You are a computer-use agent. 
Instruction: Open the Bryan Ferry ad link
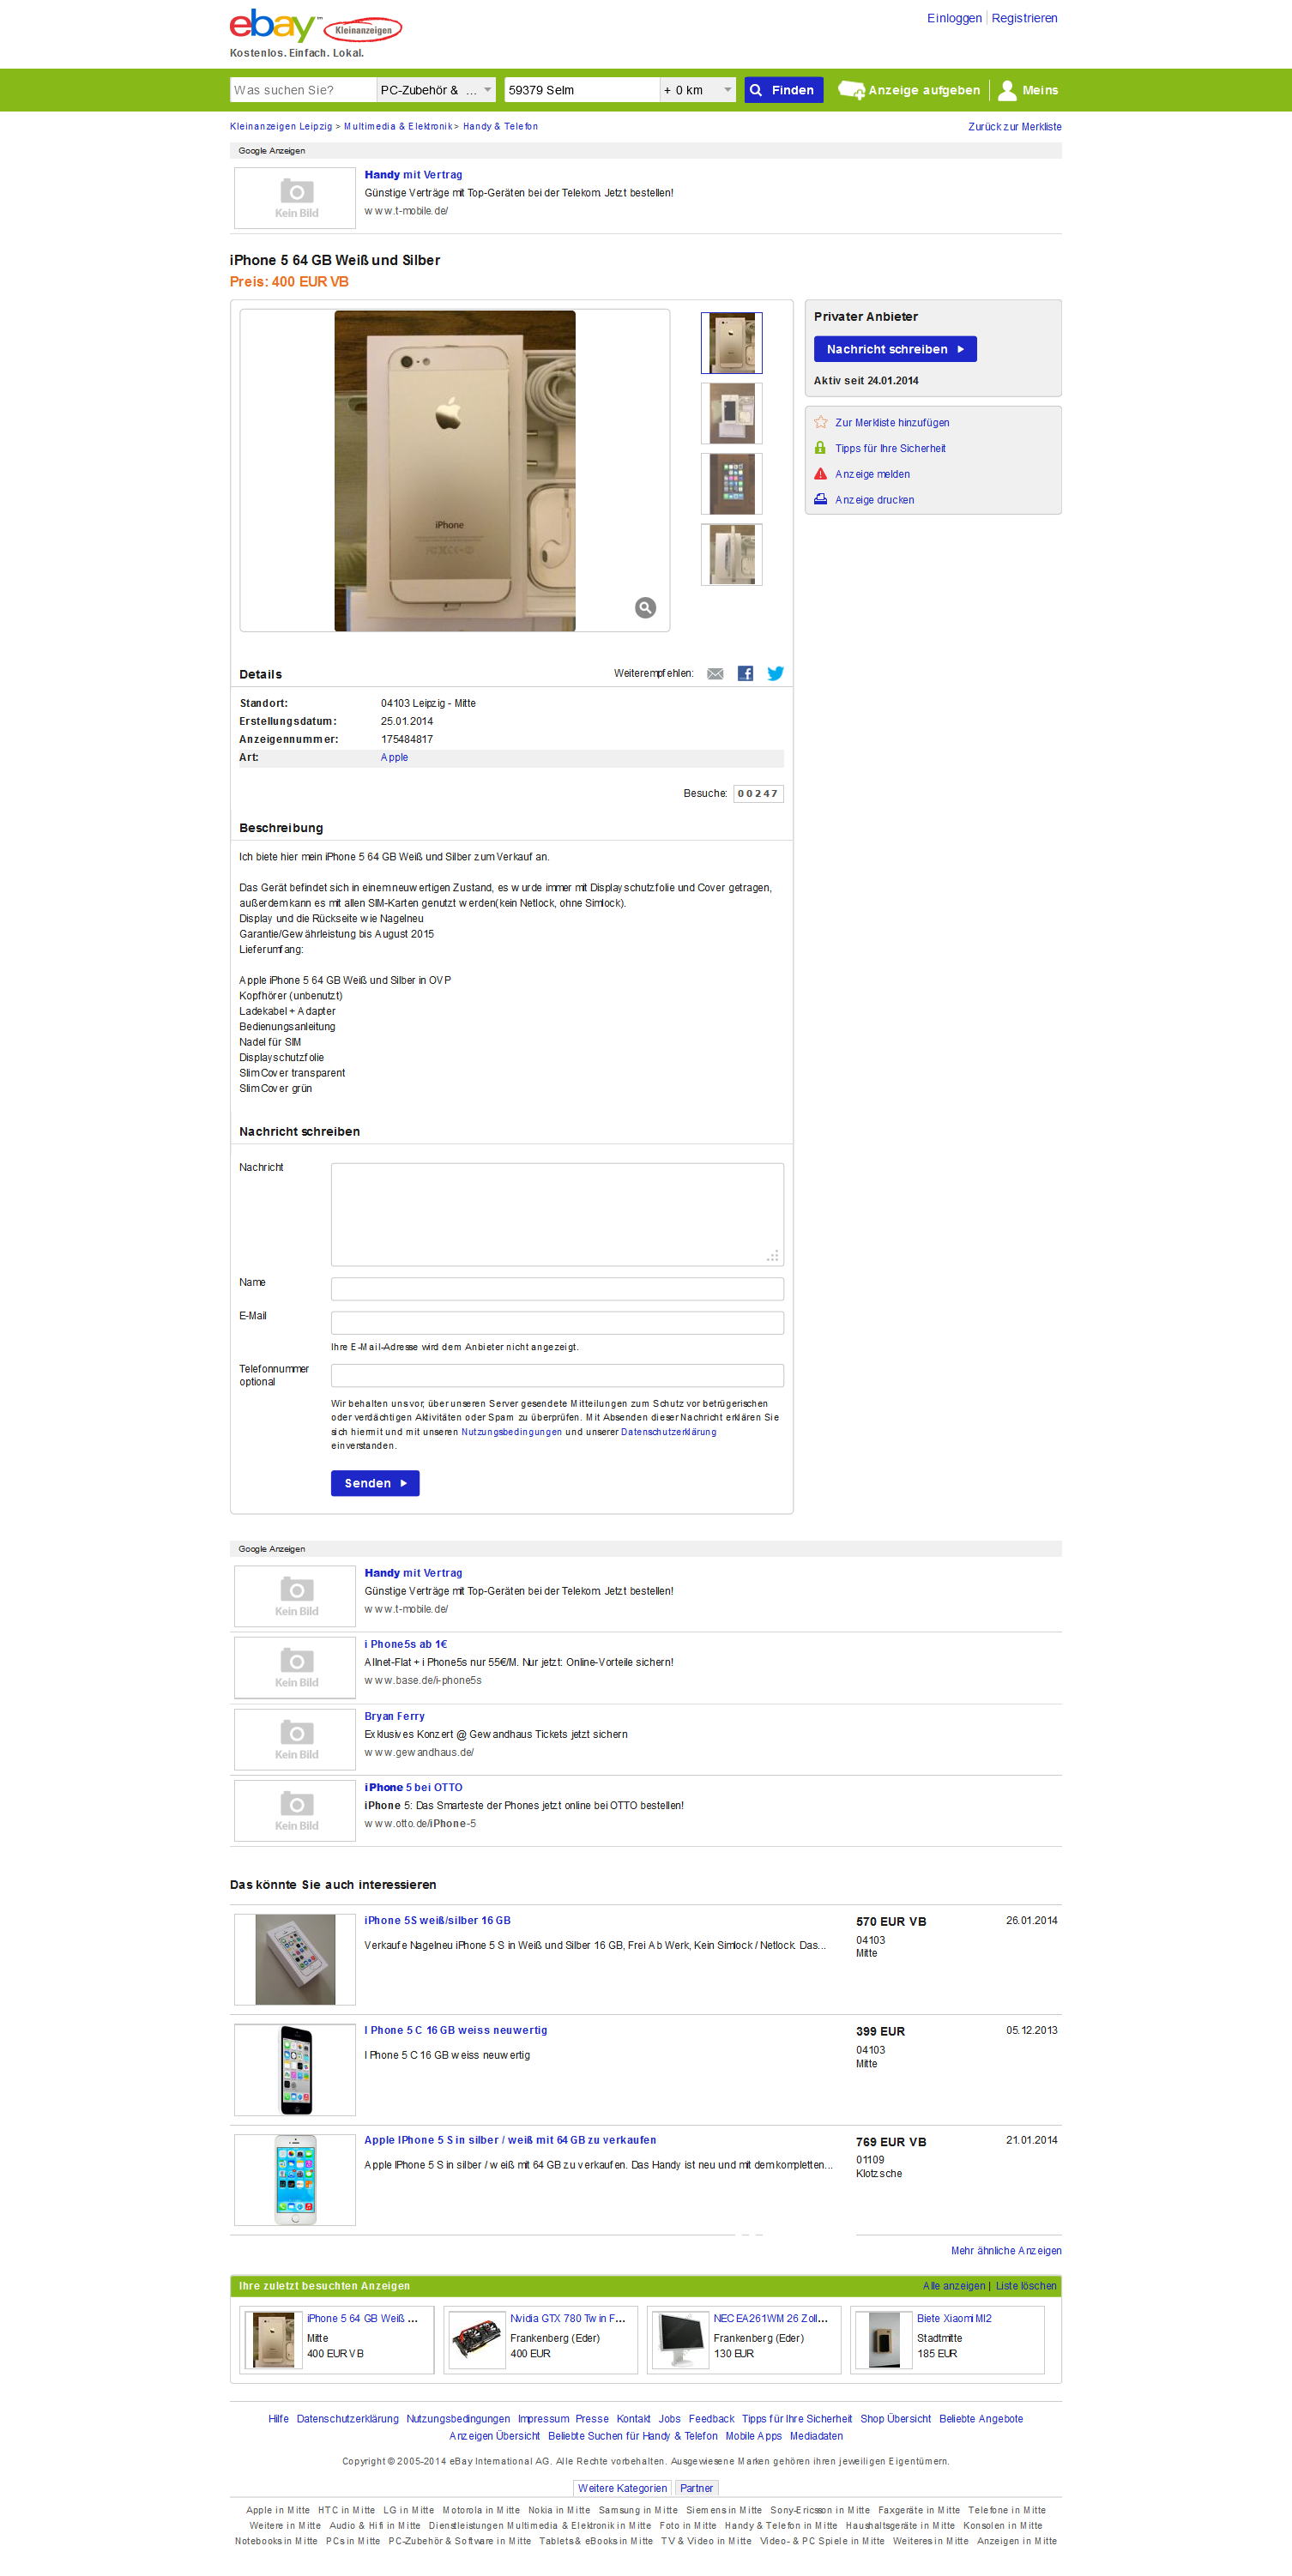pyautogui.click(x=394, y=1716)
